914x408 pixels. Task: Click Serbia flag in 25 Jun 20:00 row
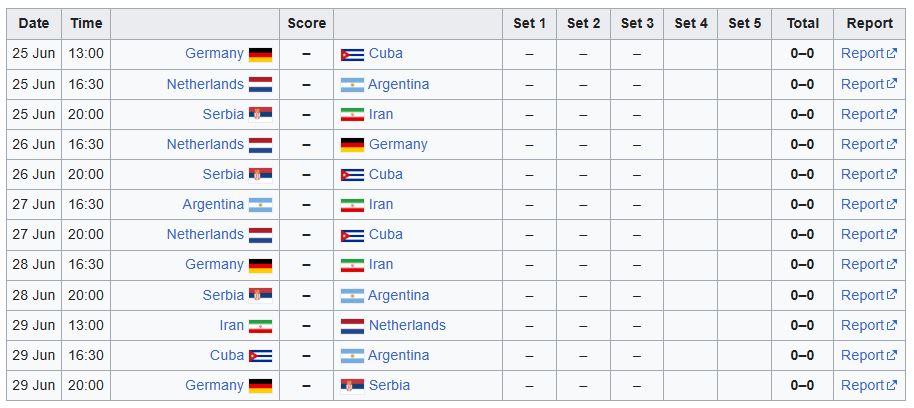[260, 115]
